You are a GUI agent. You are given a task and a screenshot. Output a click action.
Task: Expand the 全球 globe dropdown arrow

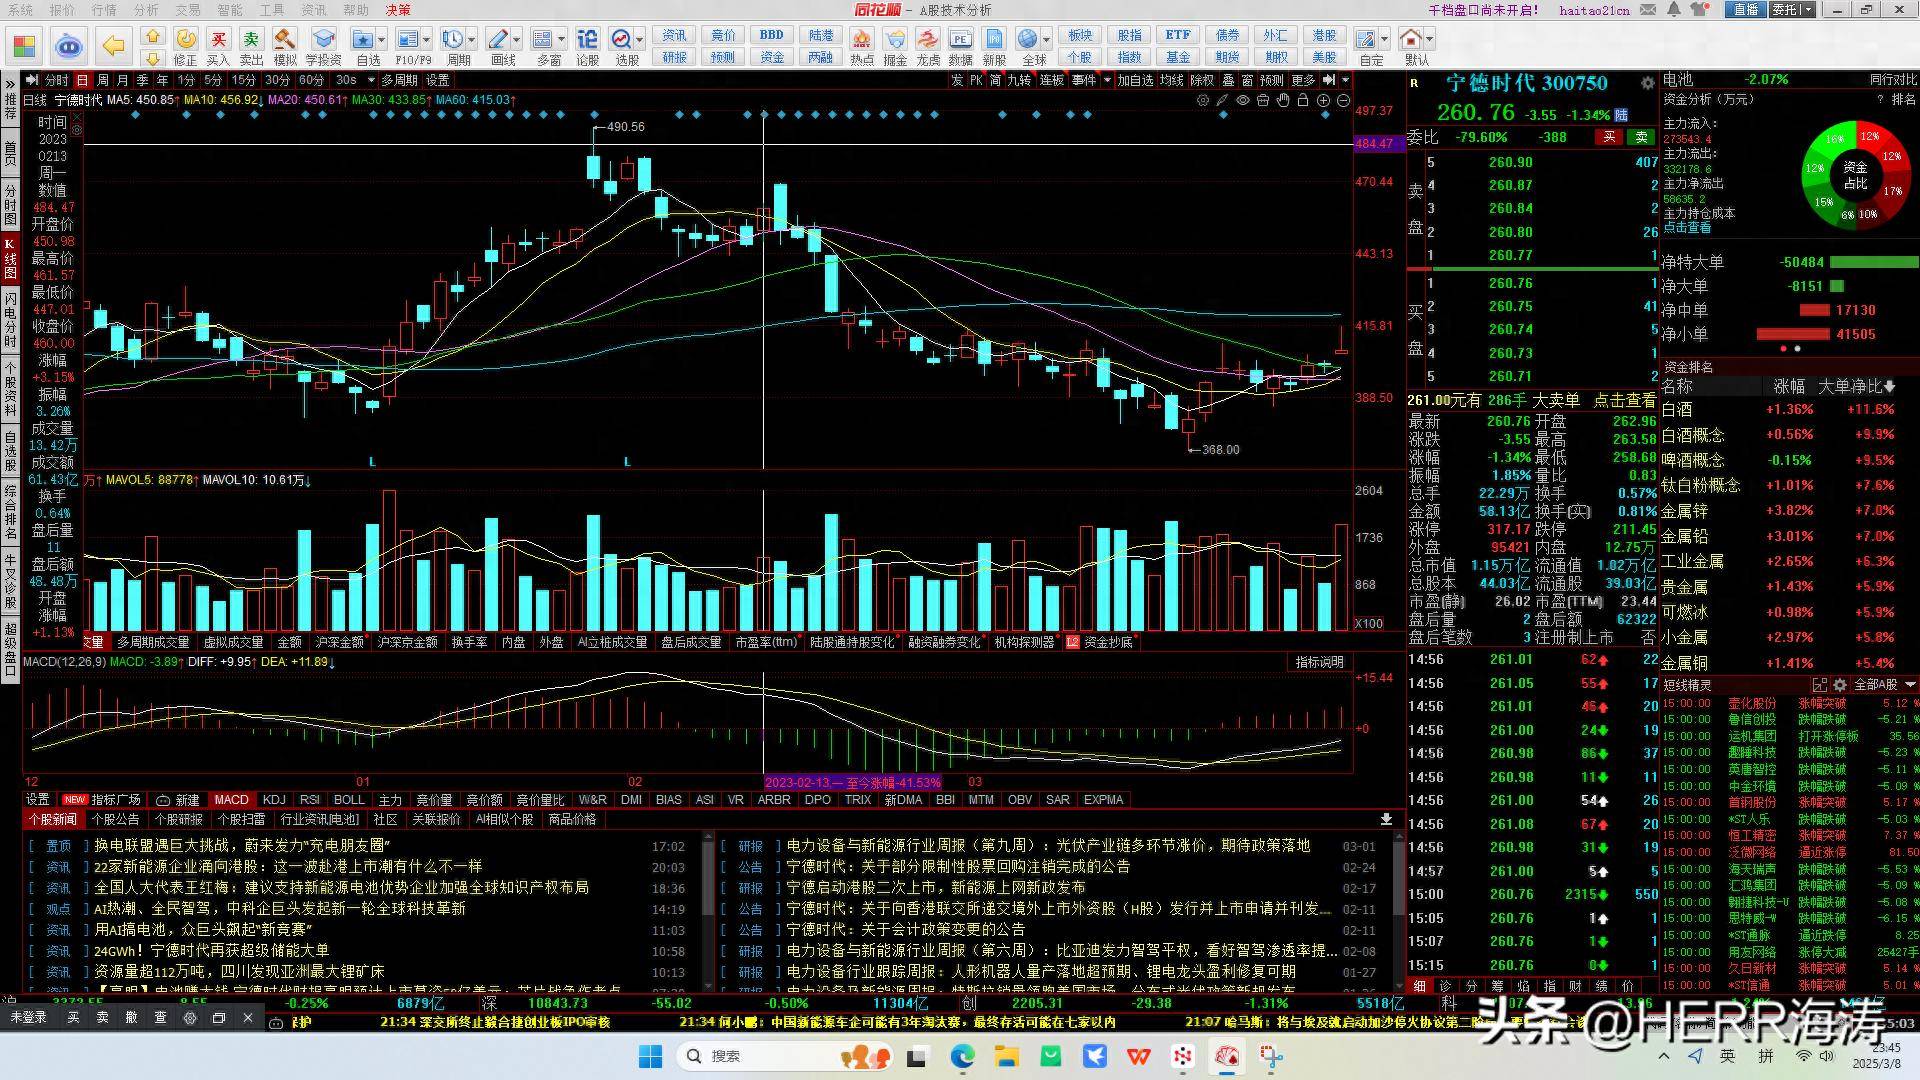[x=1045, y=40]
